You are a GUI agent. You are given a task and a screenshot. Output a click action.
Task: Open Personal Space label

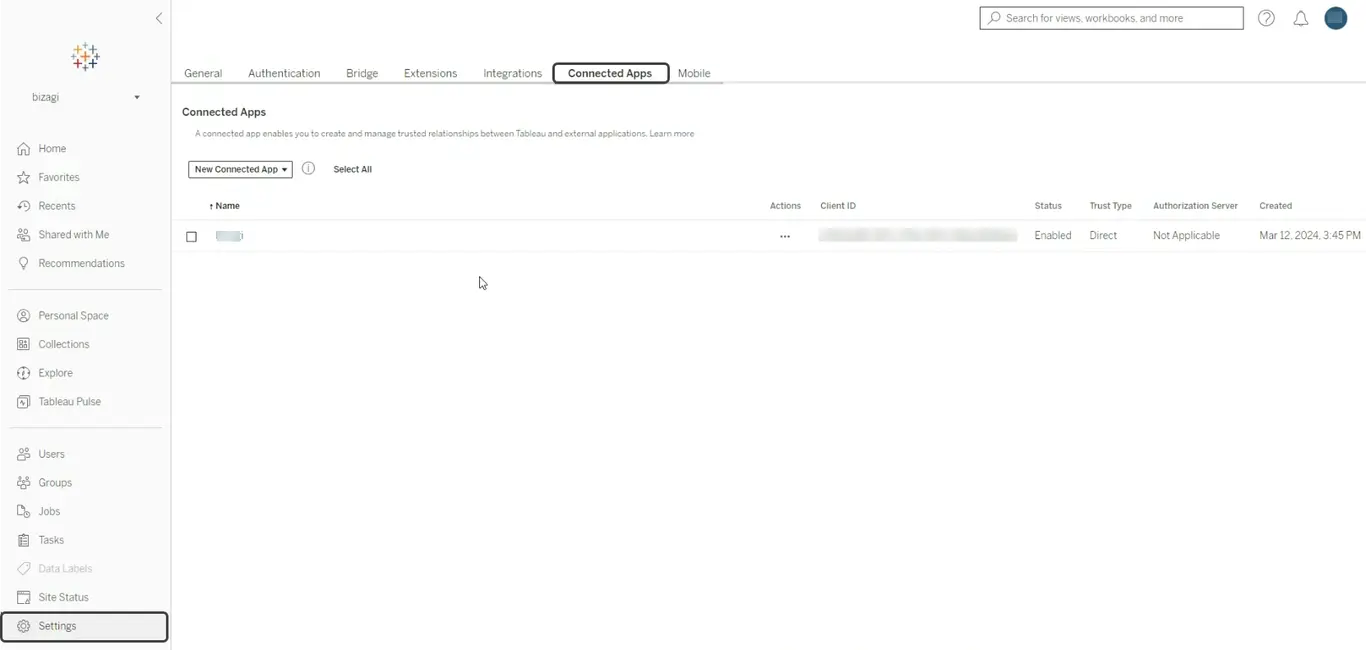[74, 316]
